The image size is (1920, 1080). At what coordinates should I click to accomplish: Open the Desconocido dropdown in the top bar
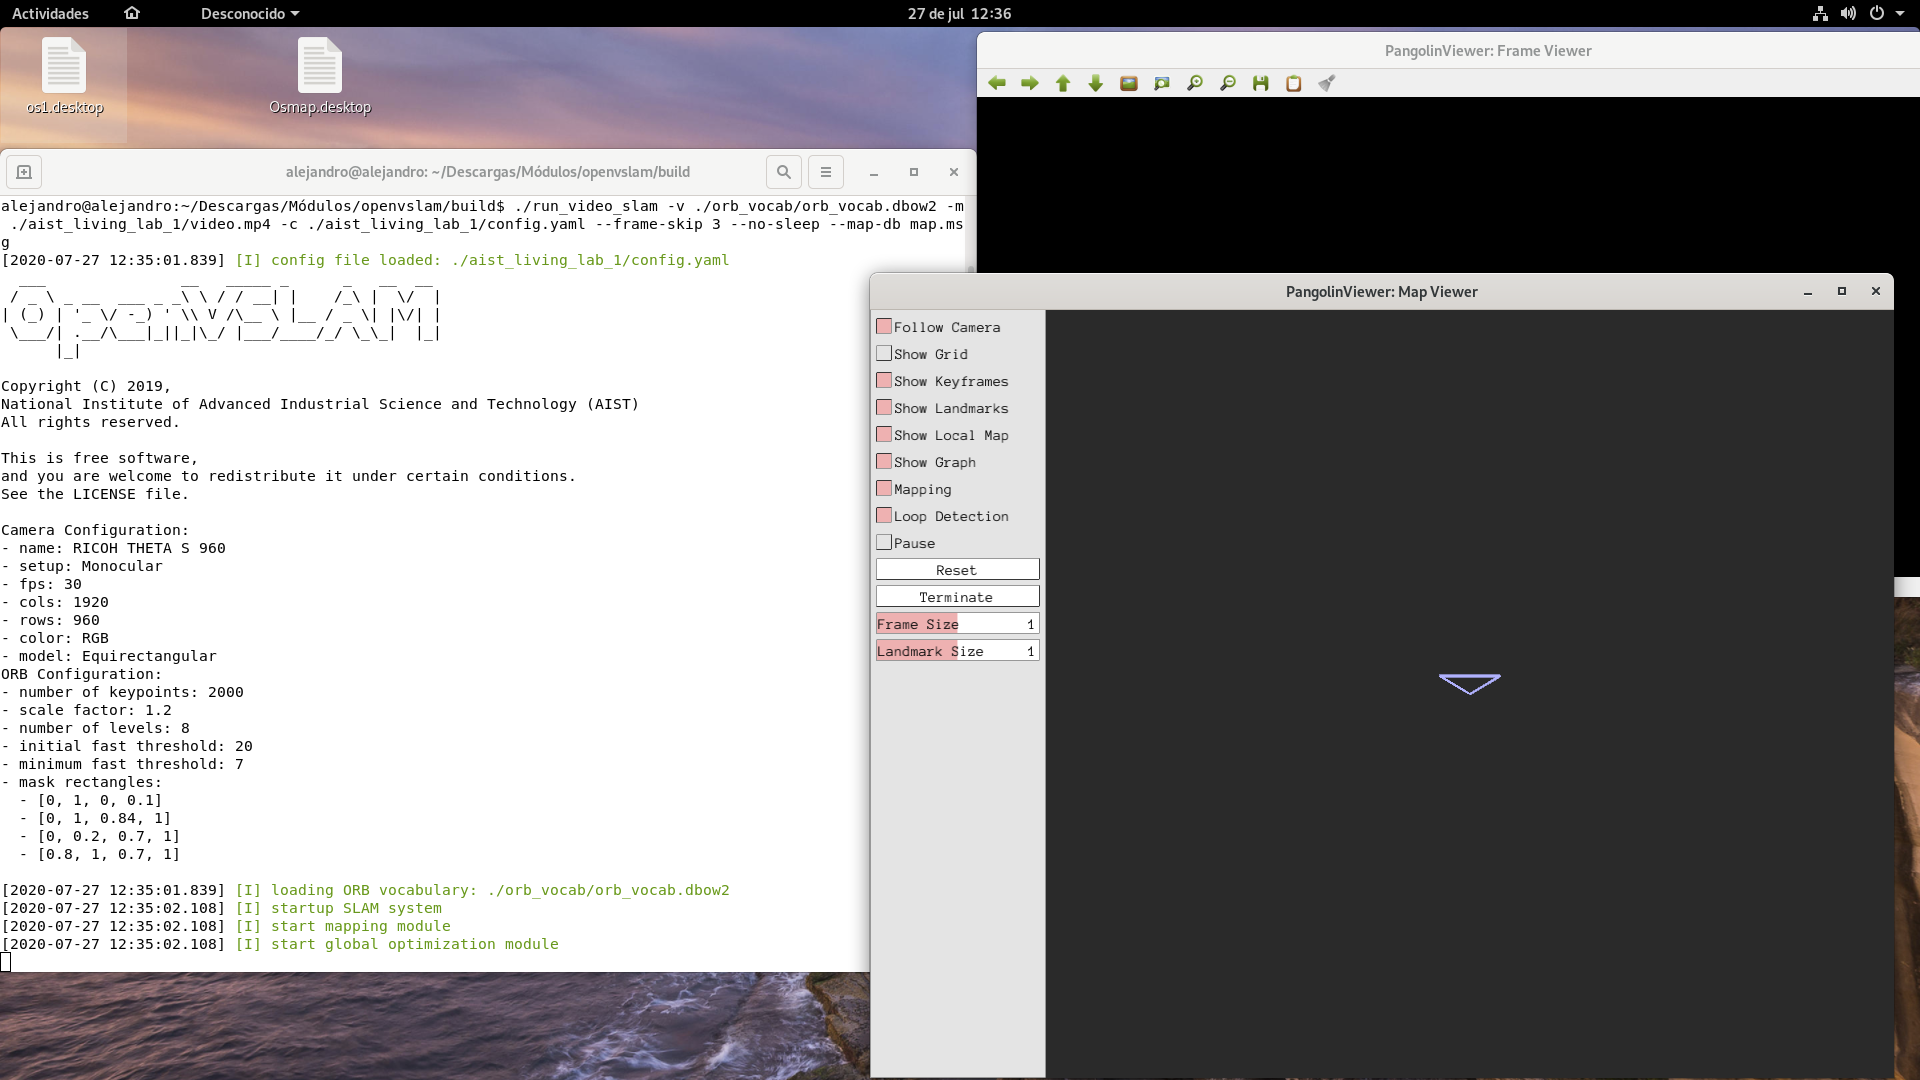(248, 13)
